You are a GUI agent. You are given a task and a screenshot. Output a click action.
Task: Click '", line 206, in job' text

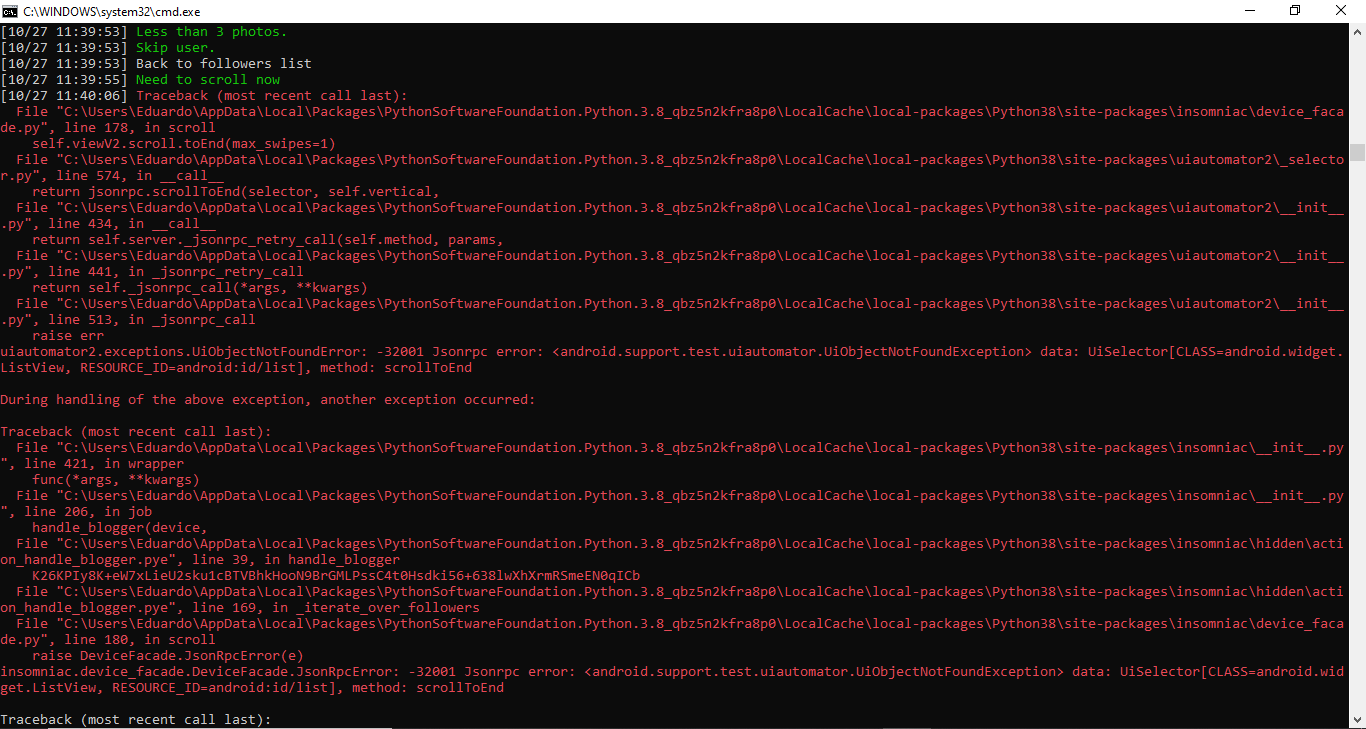[x=76, y=512]
